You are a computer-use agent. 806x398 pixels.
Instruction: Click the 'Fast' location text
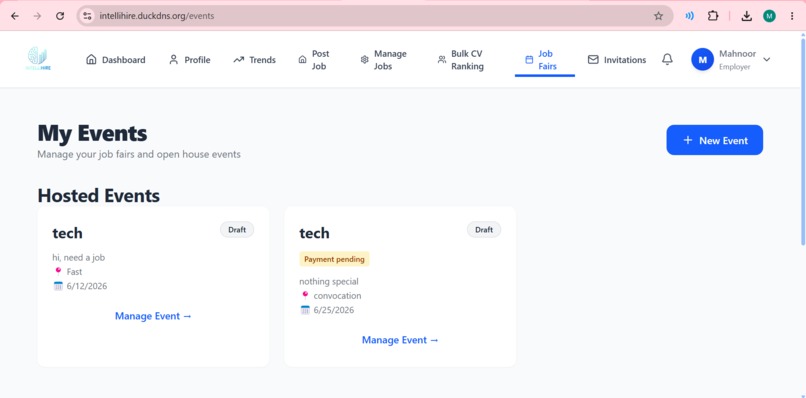click(74, 272)
